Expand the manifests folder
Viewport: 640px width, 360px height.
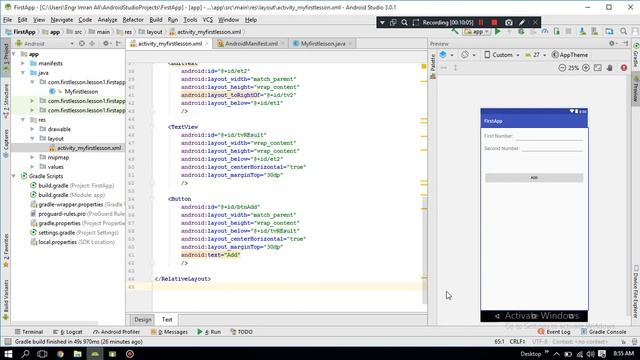point(23,63)
